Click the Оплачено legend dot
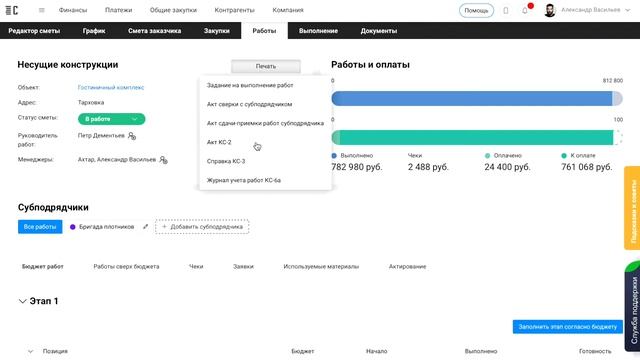The height and width of the screenshot is (360, 640). tap(487, 156)
